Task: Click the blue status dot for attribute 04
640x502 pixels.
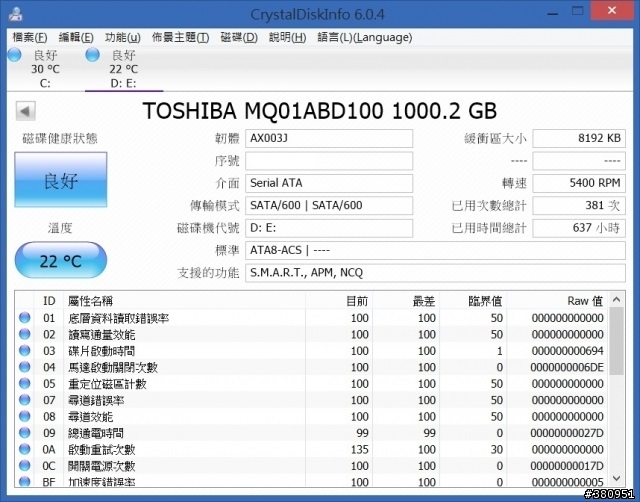Action: [24, 367]
